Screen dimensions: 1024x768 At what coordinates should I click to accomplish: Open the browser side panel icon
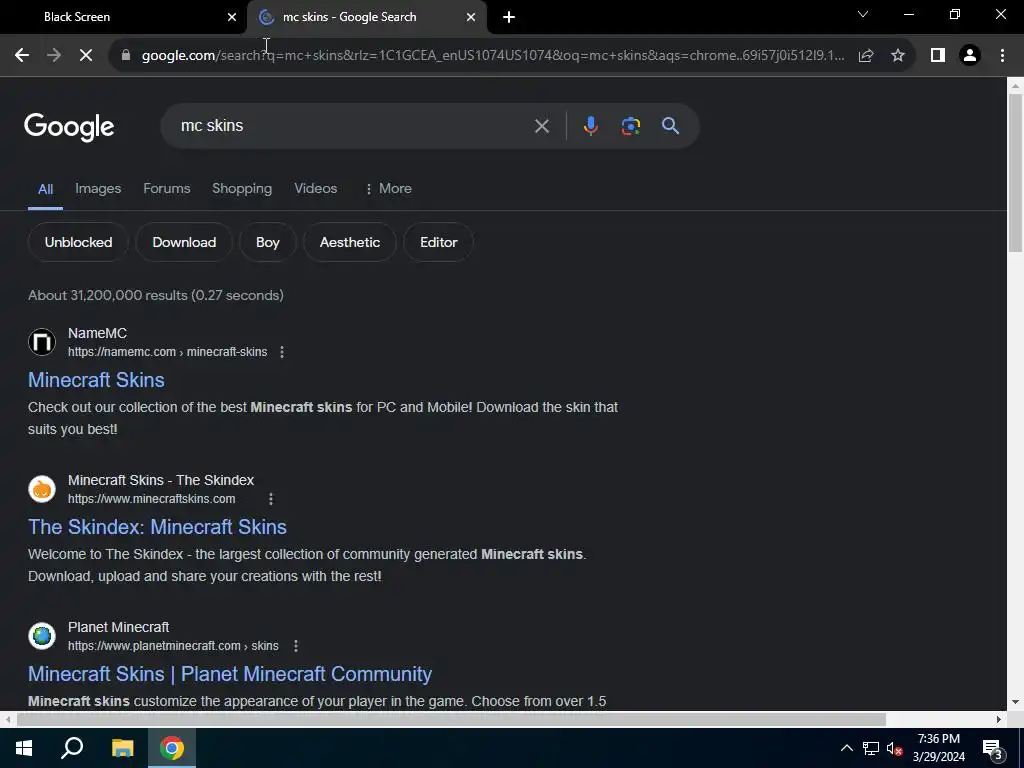[938, 56]
